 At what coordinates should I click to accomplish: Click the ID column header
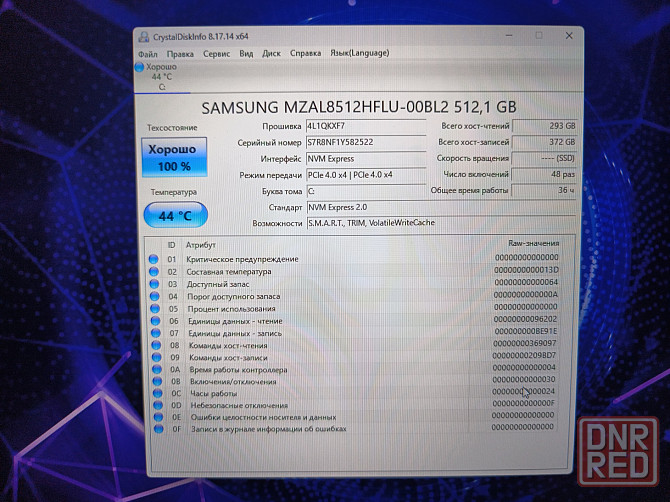pos(171,245)
